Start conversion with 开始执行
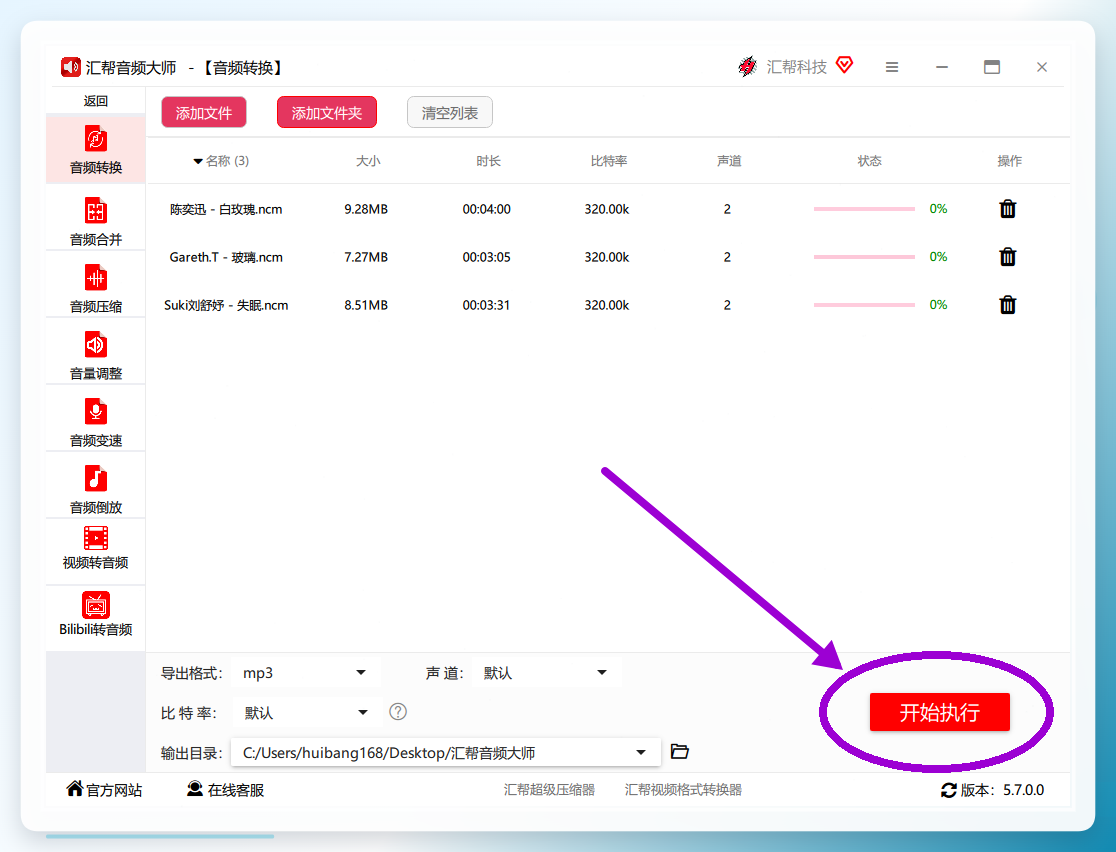Image resolution: width=1116 pixels, height=852 pixels. 939,712
